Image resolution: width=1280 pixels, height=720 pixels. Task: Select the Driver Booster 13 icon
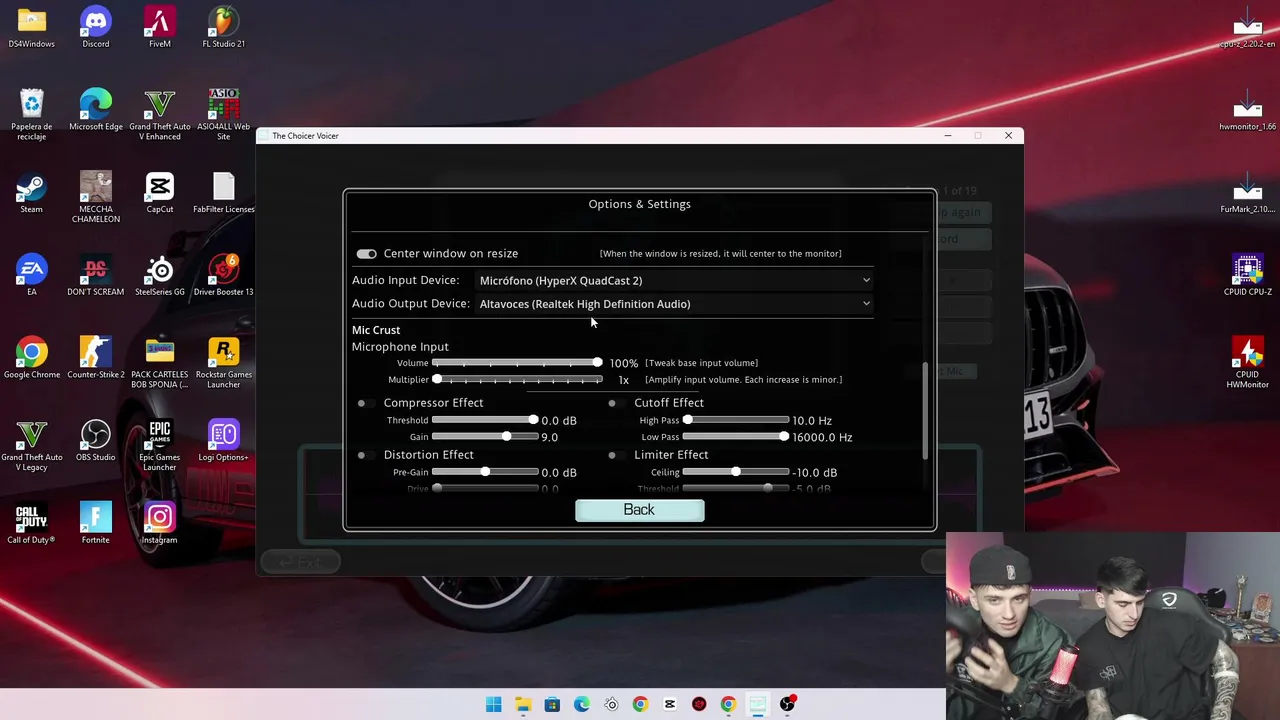point(224,276)
